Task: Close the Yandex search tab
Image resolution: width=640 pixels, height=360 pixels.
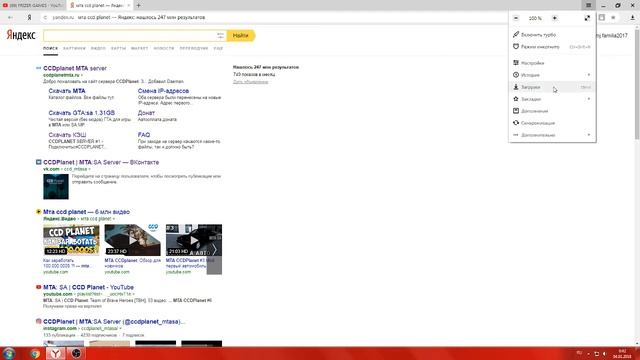Action: pyautogui.click(x=129, y=5)
